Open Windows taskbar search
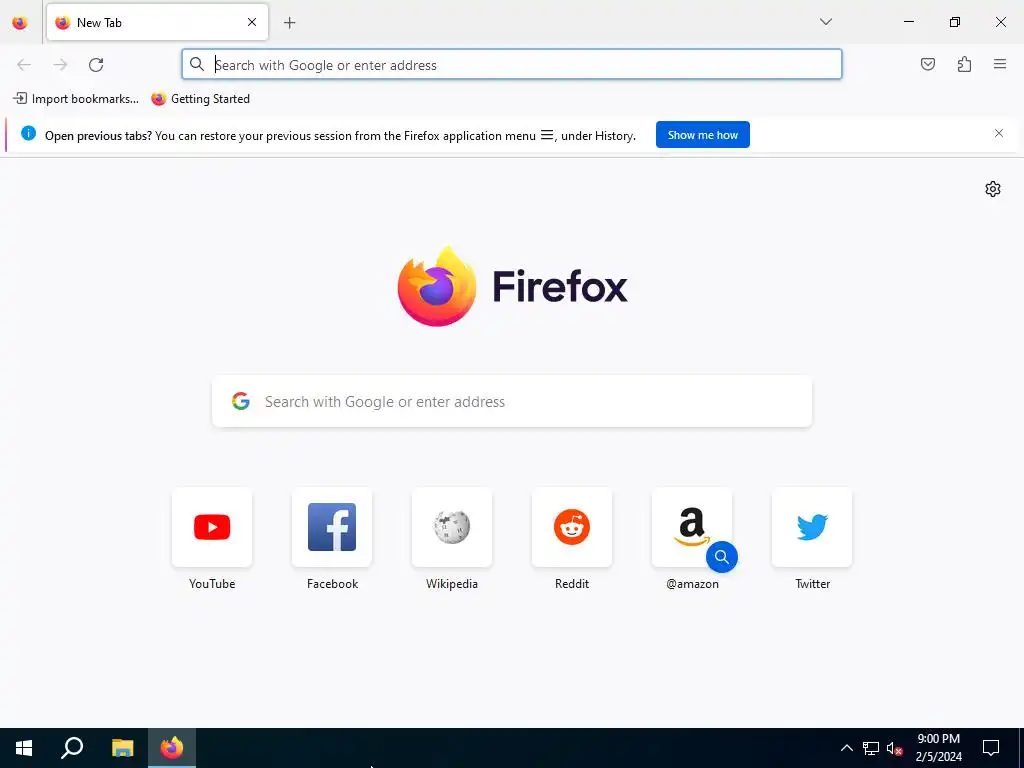Screen dimensions: 1024x768 (72, 748)
